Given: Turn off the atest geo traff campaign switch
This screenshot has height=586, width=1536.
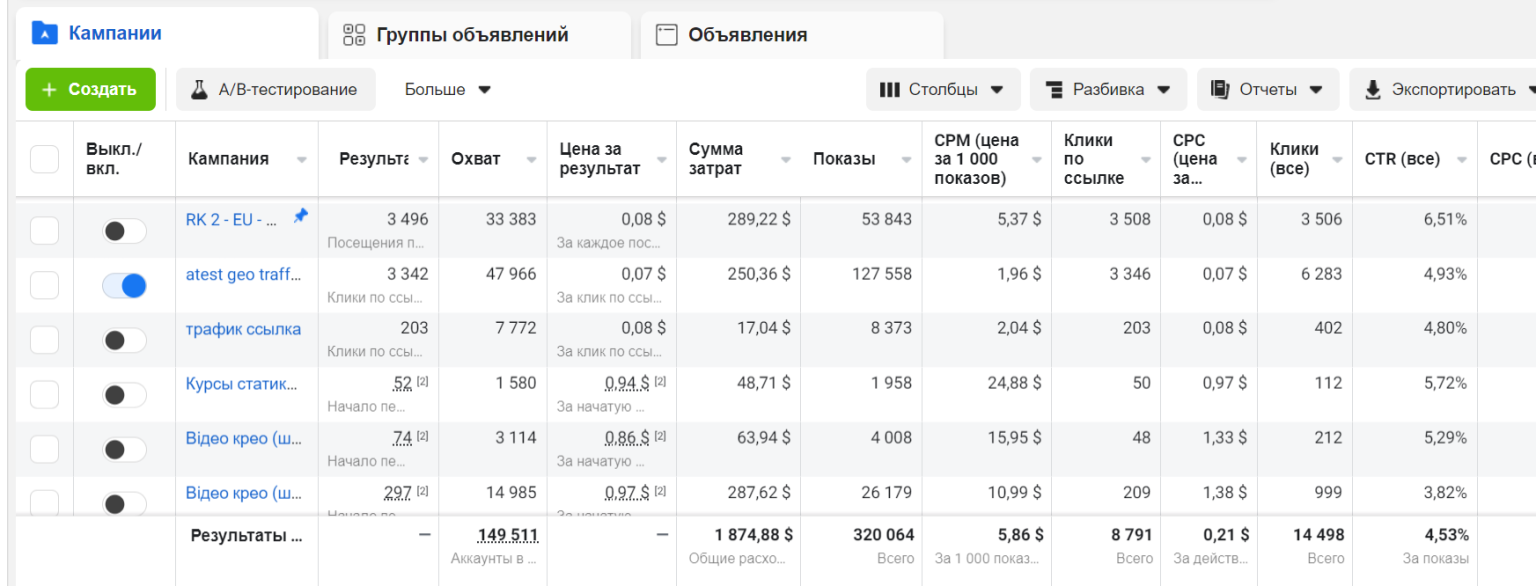Looking at the screenshot, I should [124, 286].
